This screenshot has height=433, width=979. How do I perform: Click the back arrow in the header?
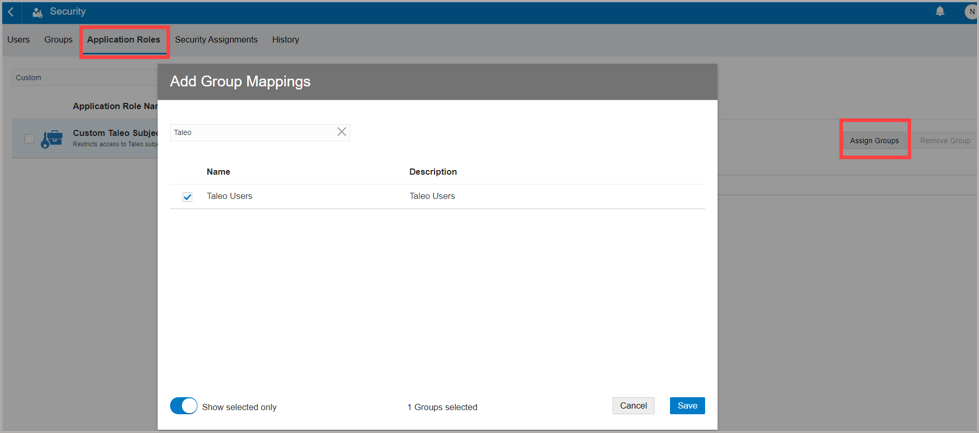point(11,12)
